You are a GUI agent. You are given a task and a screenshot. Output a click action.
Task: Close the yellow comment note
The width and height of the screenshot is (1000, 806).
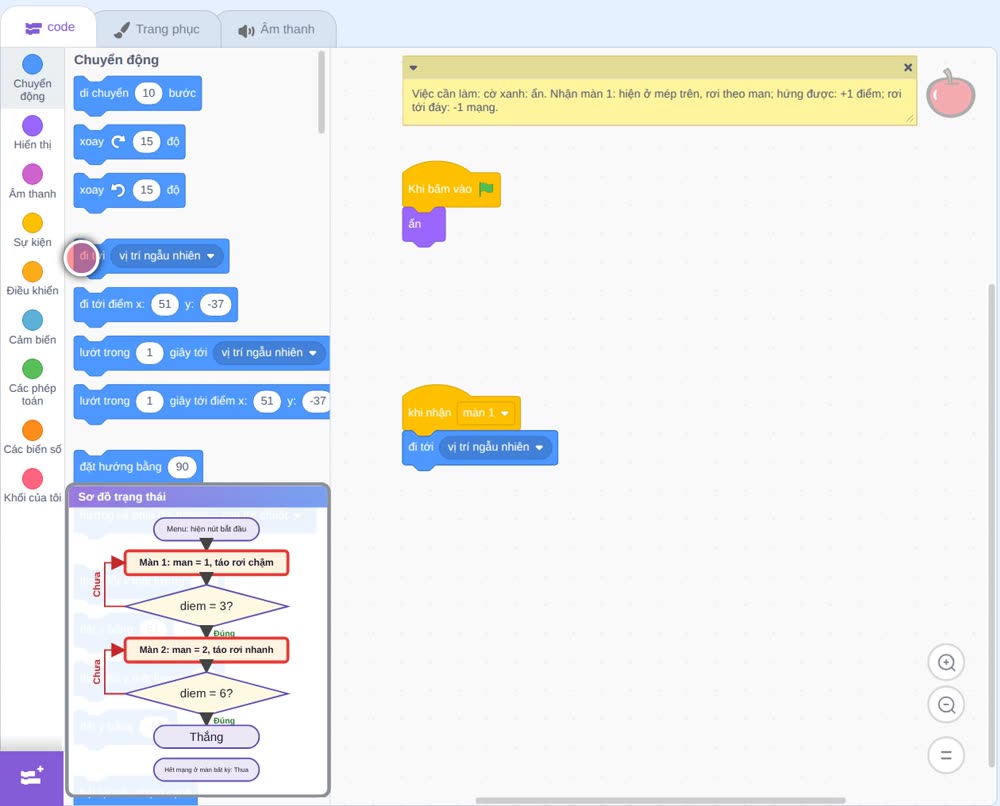[x=908, y=67]
